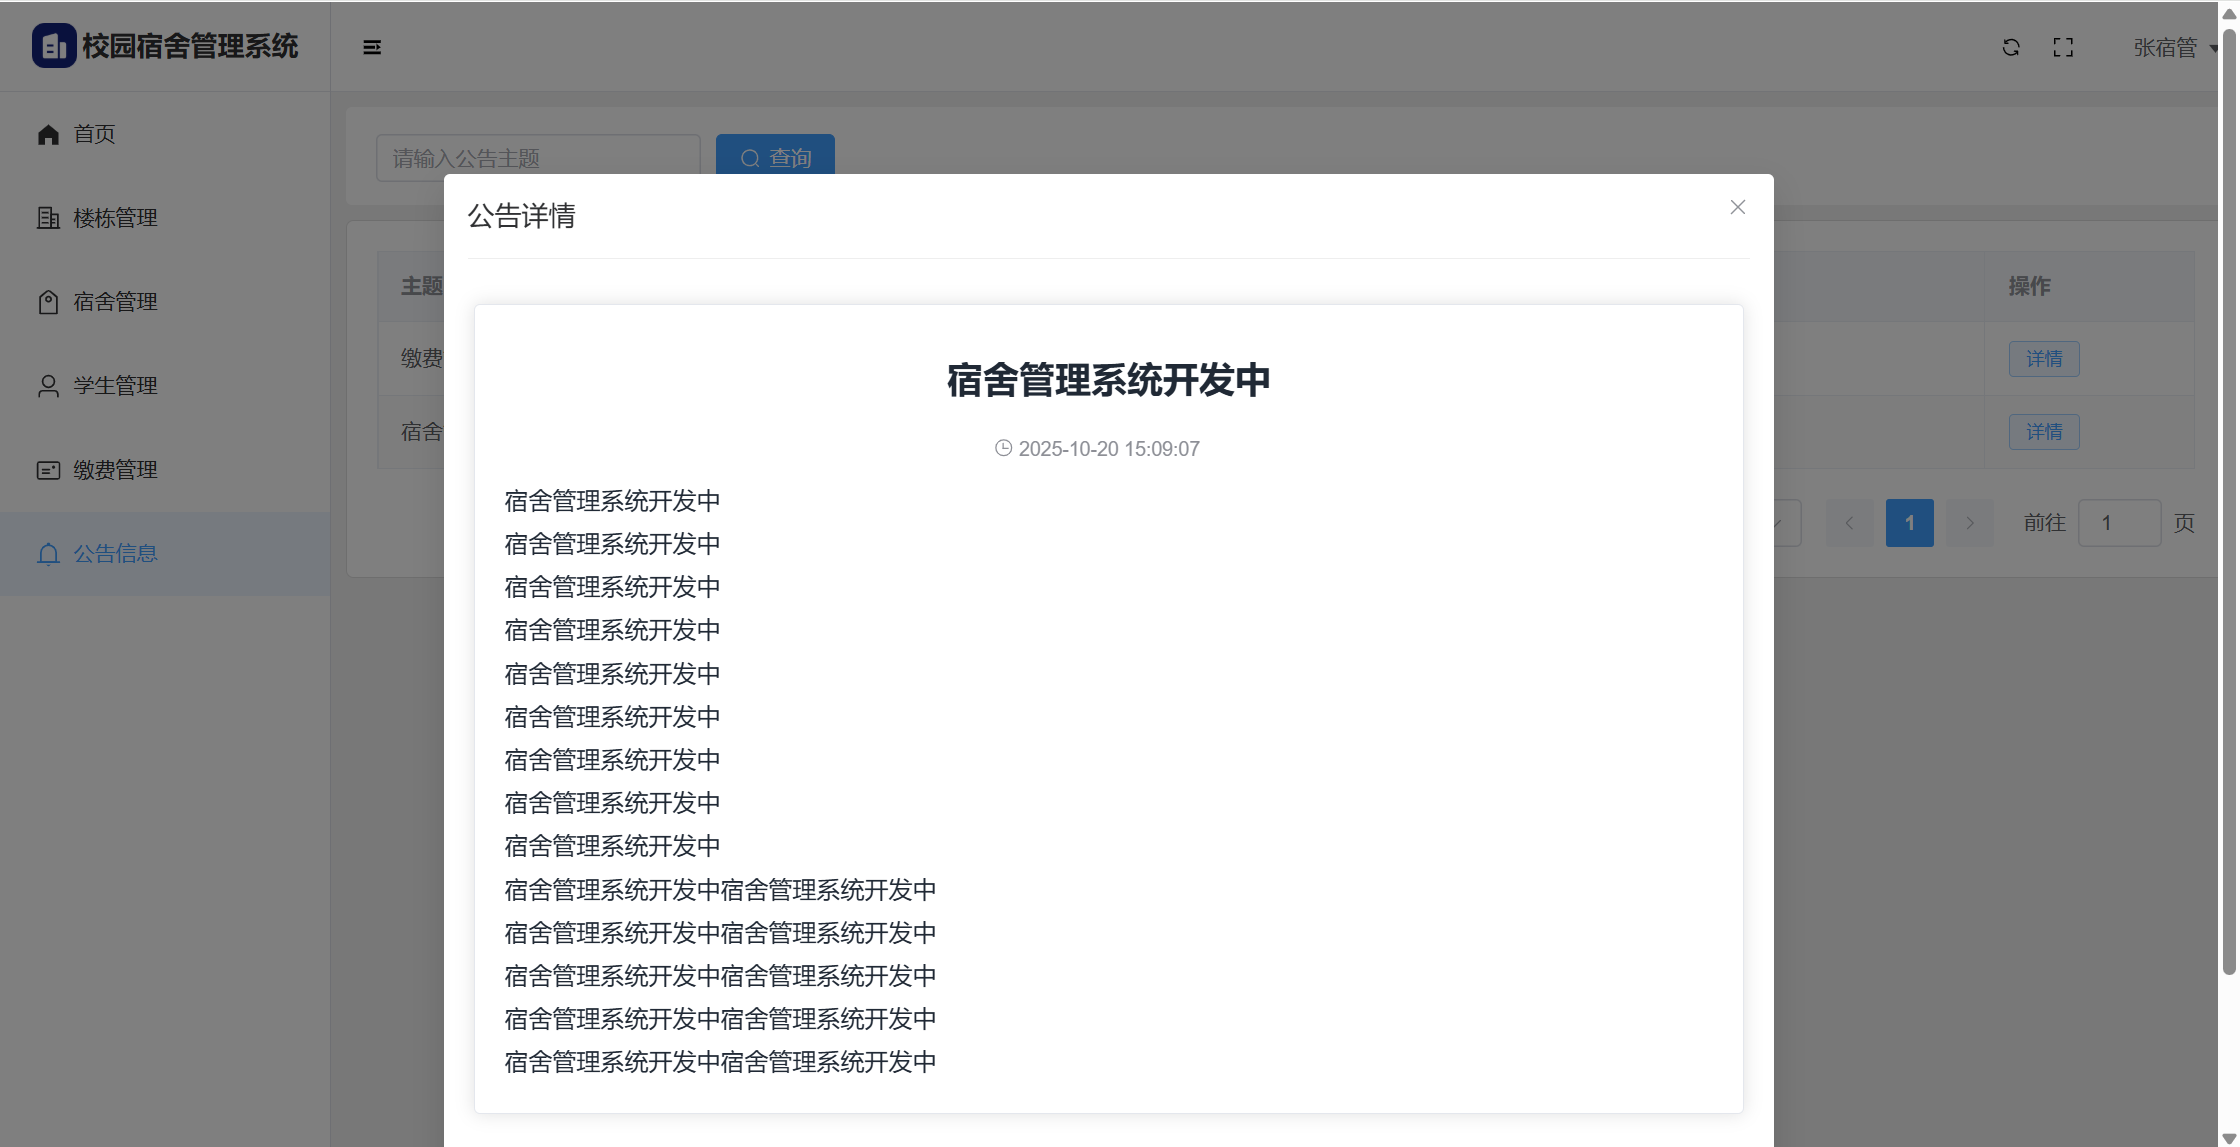Open 宿舍管理 menu item
Viewport: 2240px width, 1147px height.
[115, 302]
